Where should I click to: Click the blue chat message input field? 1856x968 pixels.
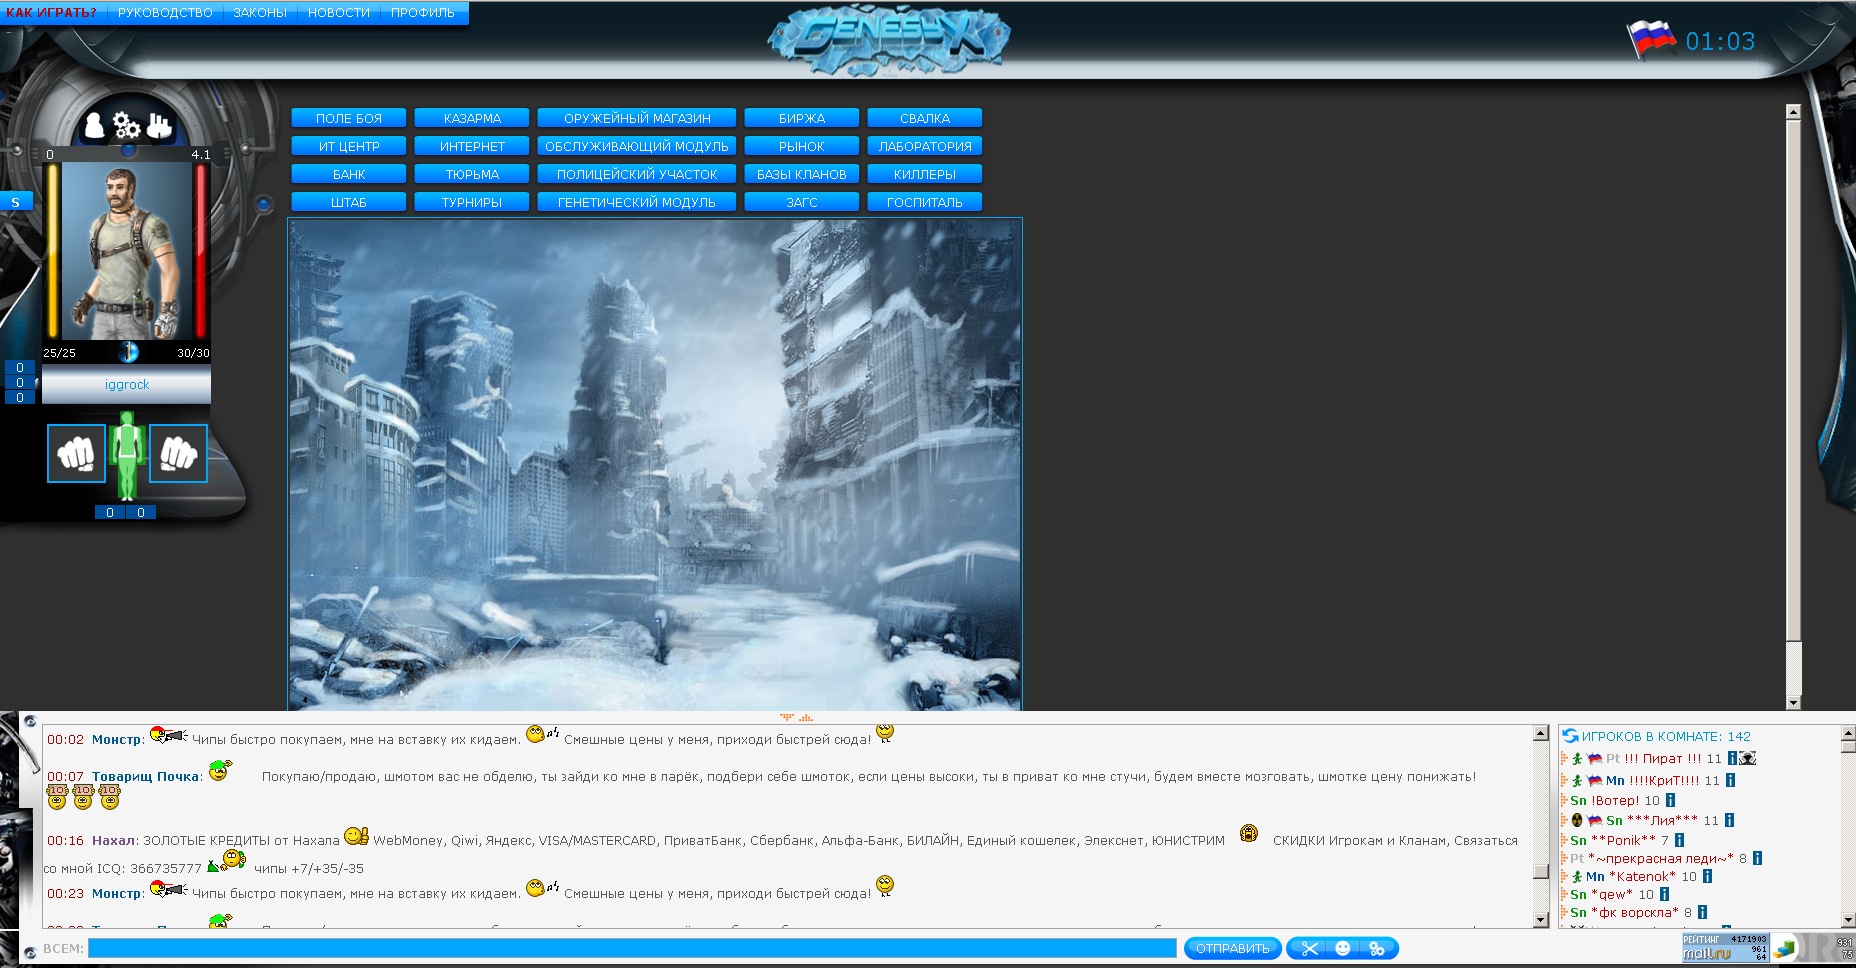[632, 948]
